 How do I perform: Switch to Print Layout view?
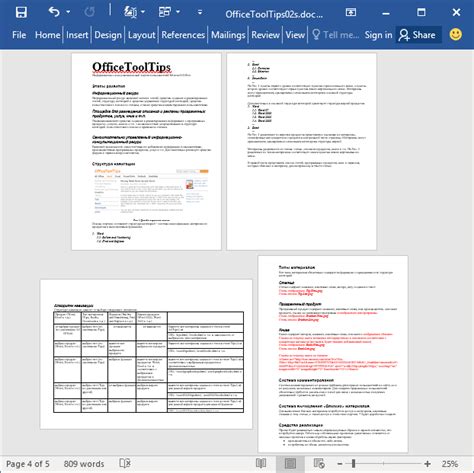(290, 464)
